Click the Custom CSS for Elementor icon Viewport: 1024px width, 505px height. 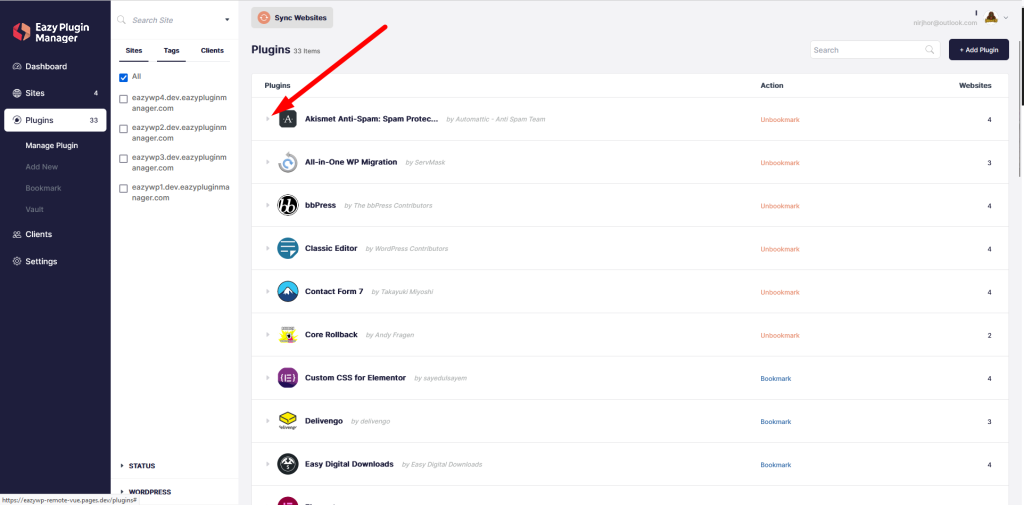(x=288, y=378)
